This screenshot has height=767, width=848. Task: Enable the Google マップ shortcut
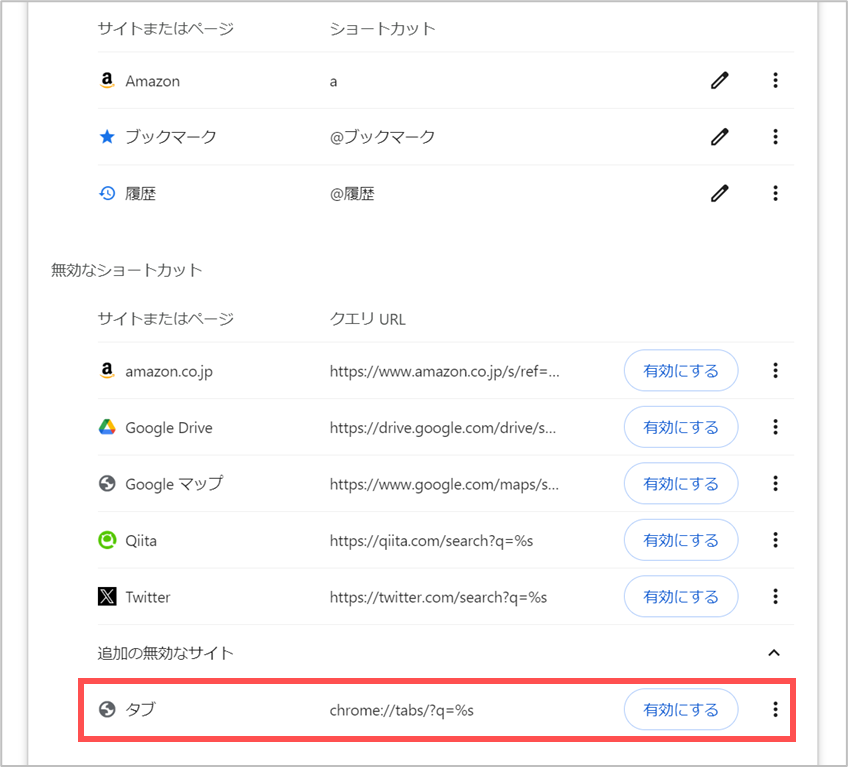pos(681,484)
